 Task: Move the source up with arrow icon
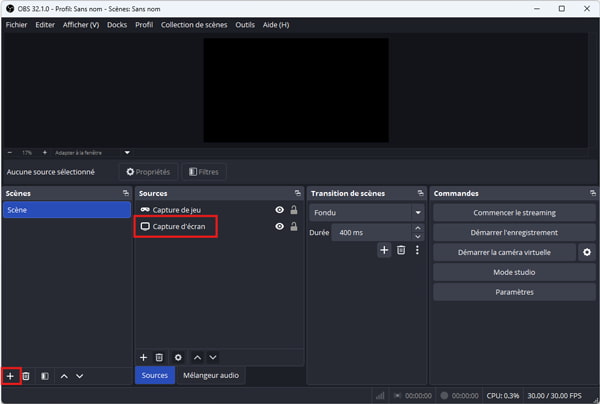point(197,357)
